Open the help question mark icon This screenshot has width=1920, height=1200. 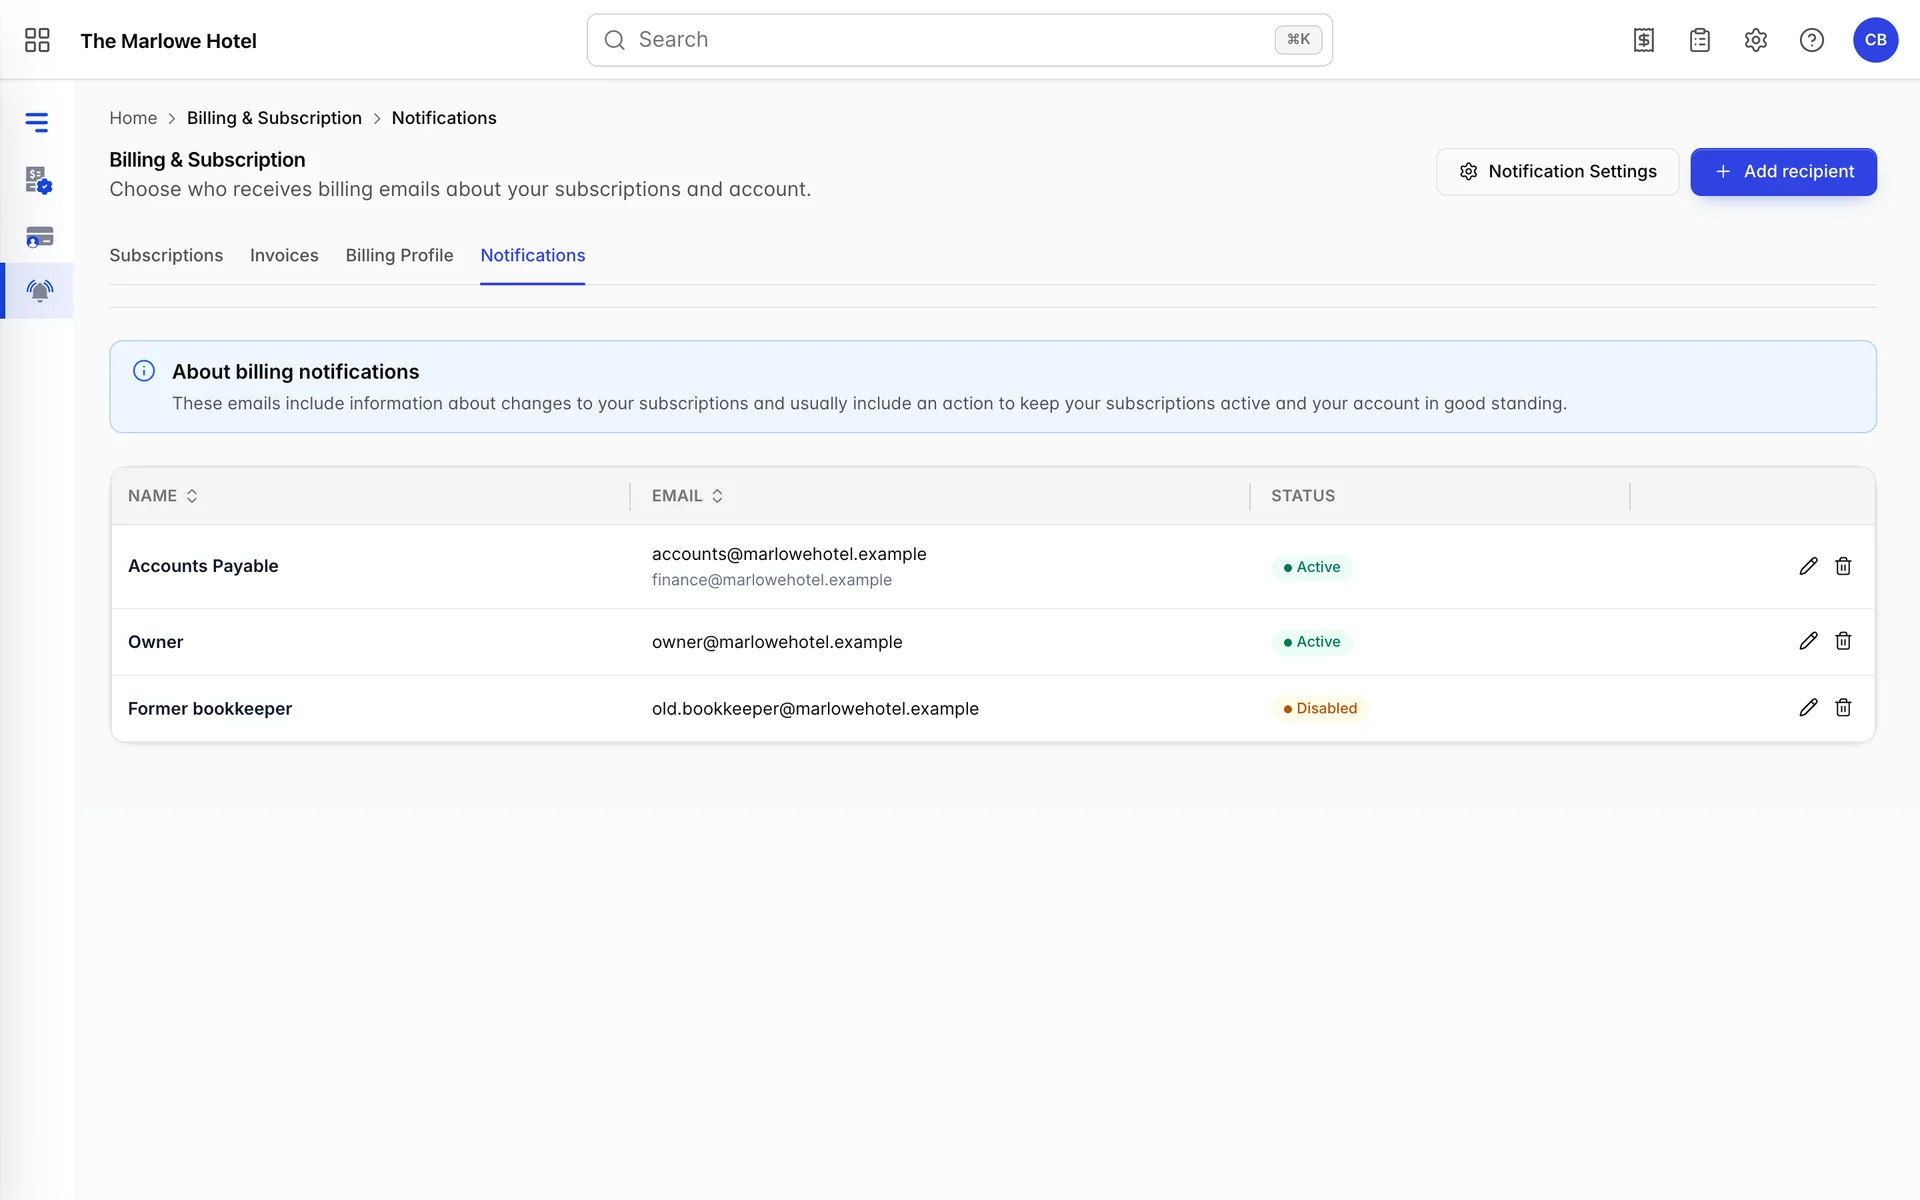coord(1812,40)
